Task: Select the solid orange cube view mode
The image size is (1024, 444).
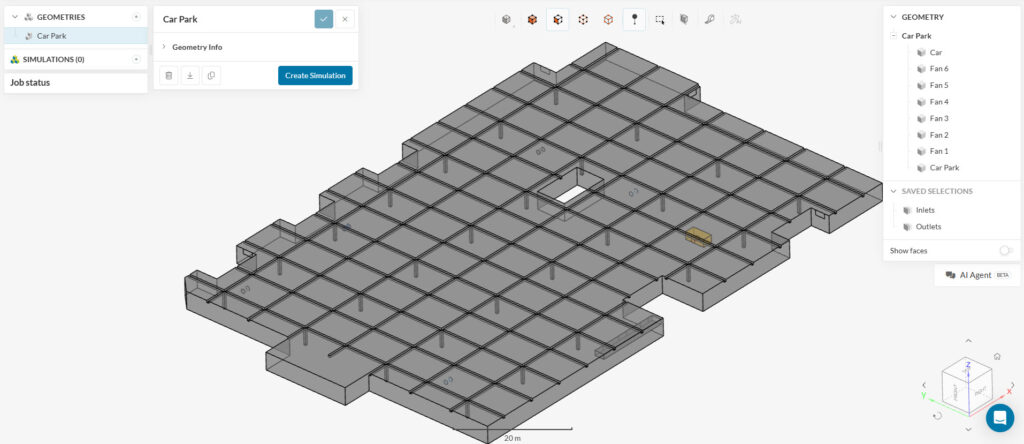Action: (x=532, y=20)
